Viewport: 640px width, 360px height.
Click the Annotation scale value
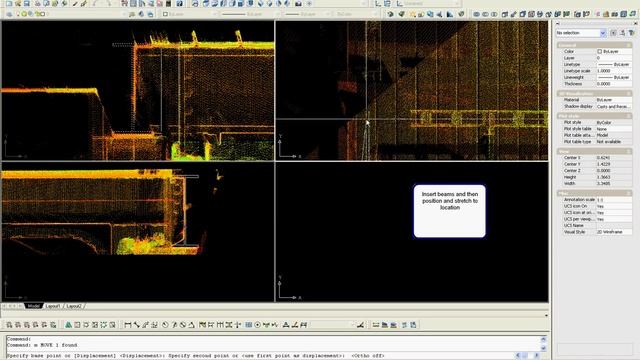tap(613, 200)
